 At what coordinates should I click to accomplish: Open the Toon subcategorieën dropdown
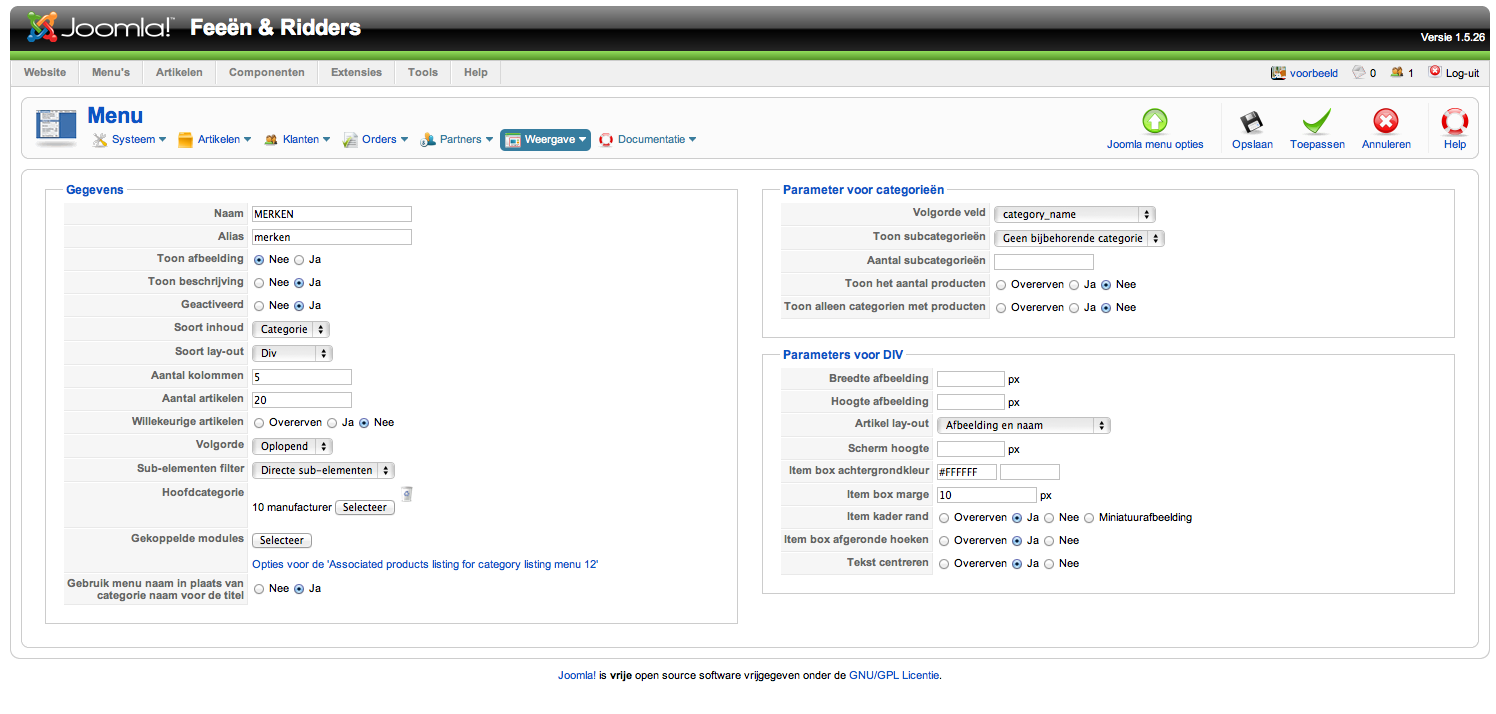(x=1080, y=239)
